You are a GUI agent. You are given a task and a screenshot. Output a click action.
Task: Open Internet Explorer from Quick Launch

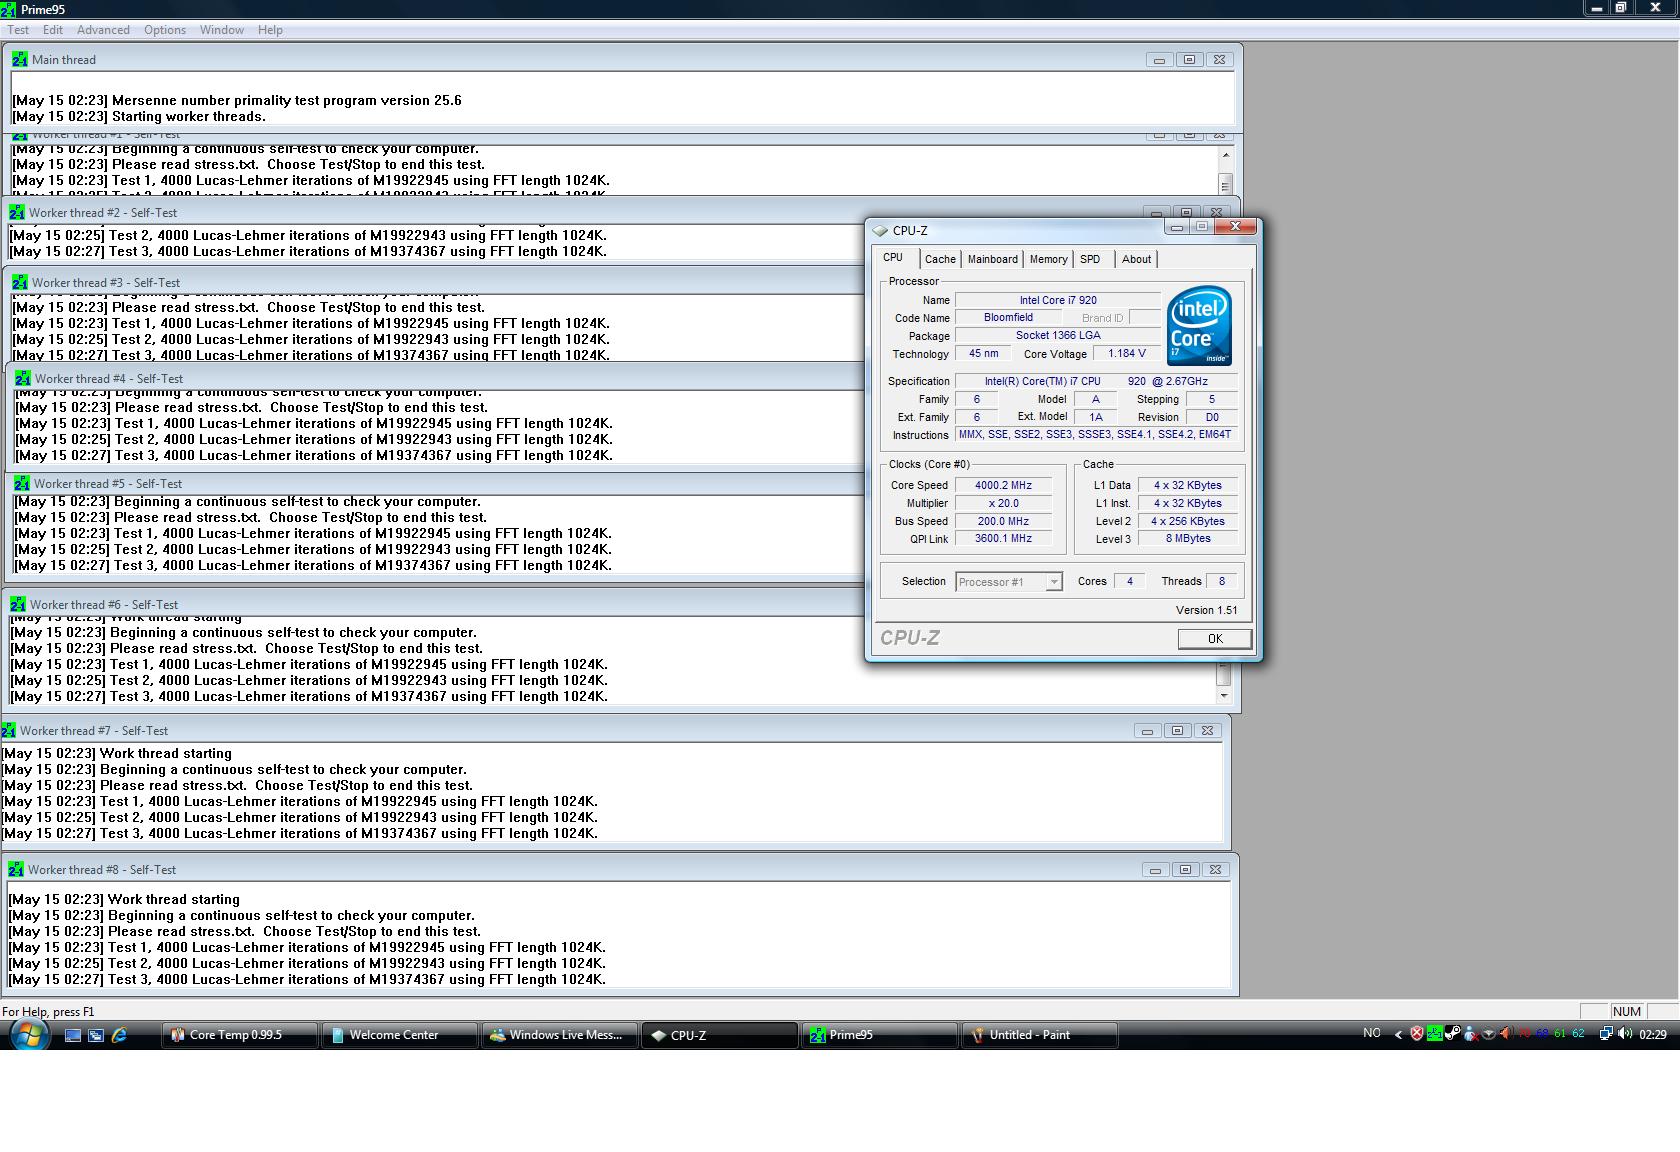click(x=119, y=1035)
